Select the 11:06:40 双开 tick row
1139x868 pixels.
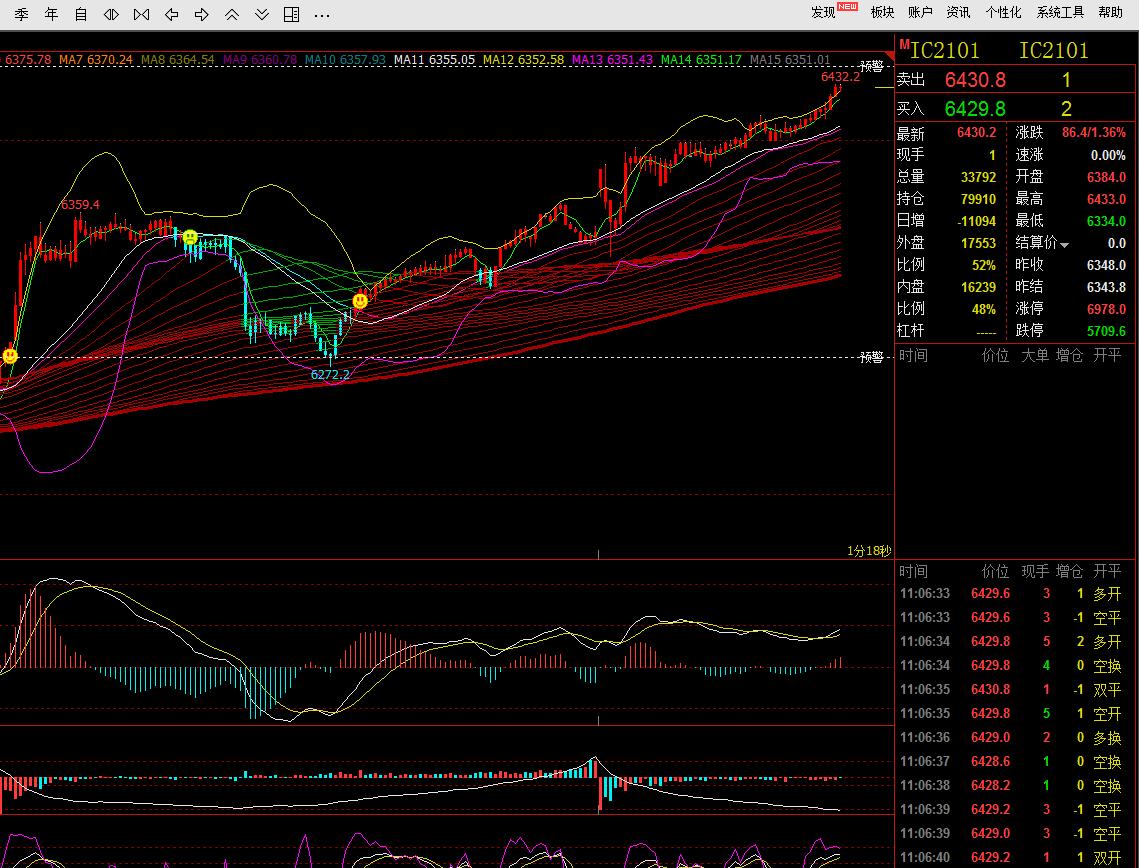point(1013,857)
